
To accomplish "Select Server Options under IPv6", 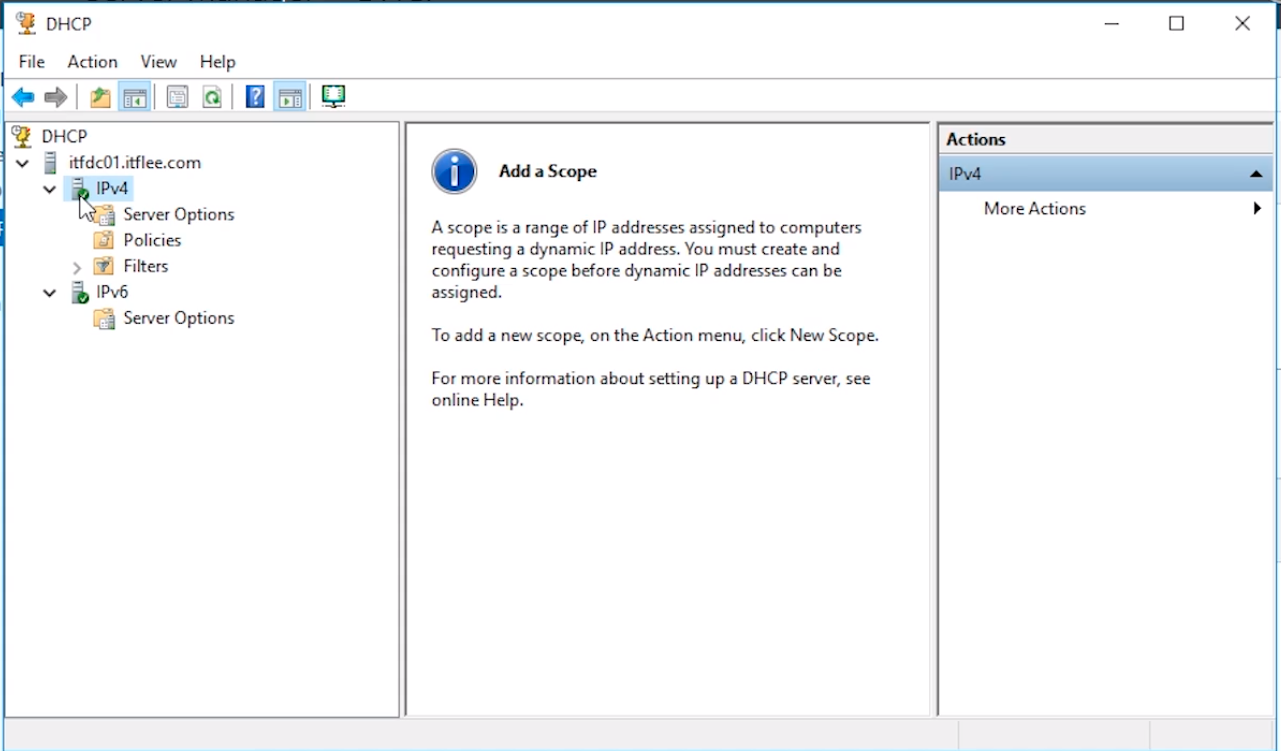I will tap(179, 318).
